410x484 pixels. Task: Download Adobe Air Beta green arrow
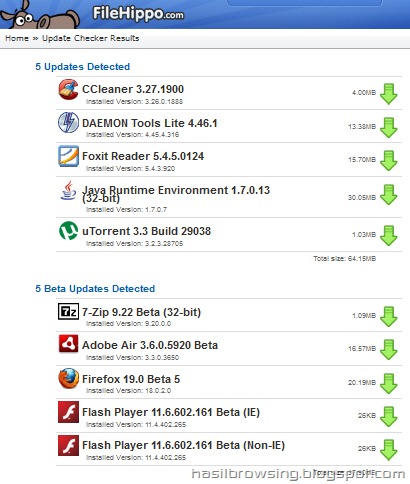pyautogui.click(x=389, y=349)
